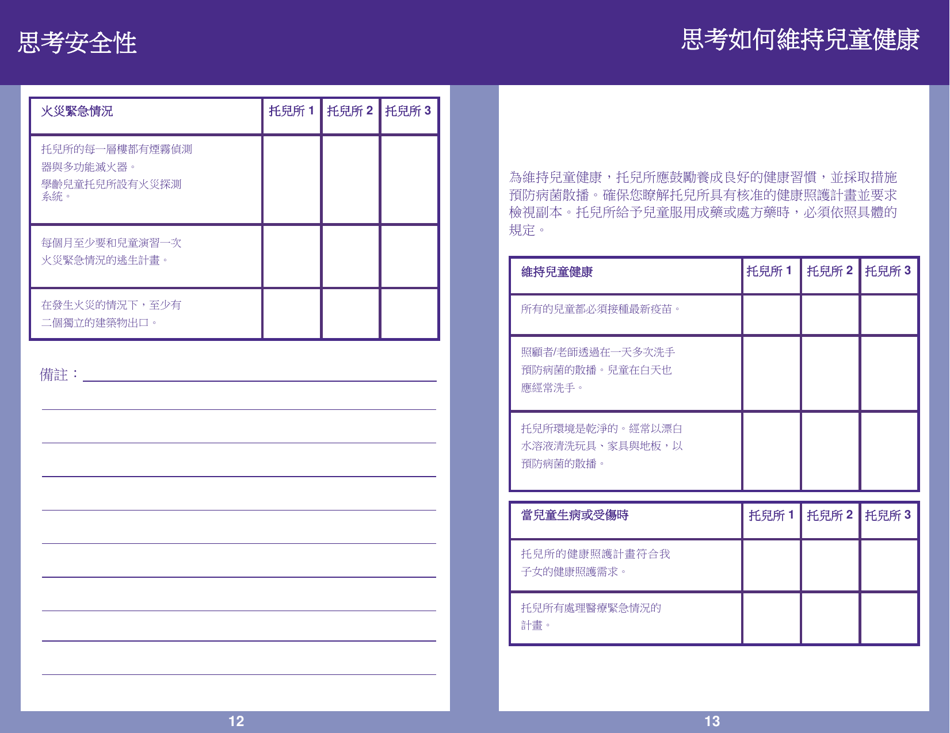Check the 托兒所 1 box for monthly fire drill row

[x=289, y=255]
